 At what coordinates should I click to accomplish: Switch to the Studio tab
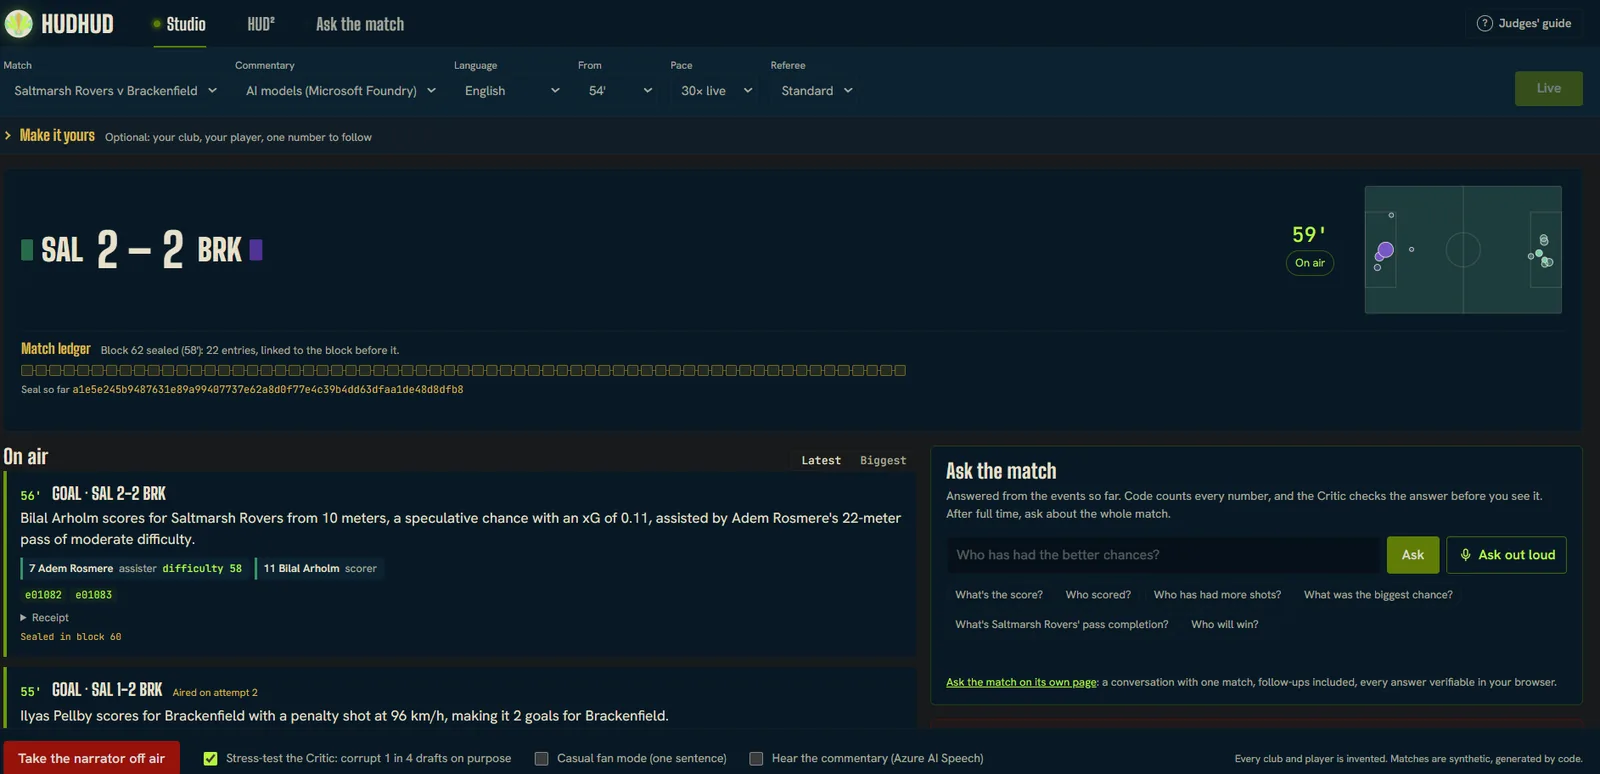(179, 24)
